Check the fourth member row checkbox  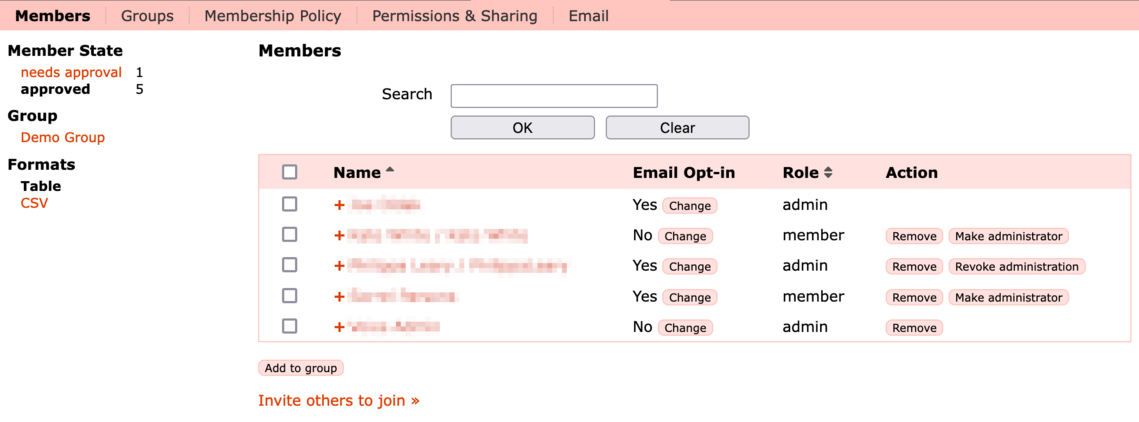coord(290,296)
